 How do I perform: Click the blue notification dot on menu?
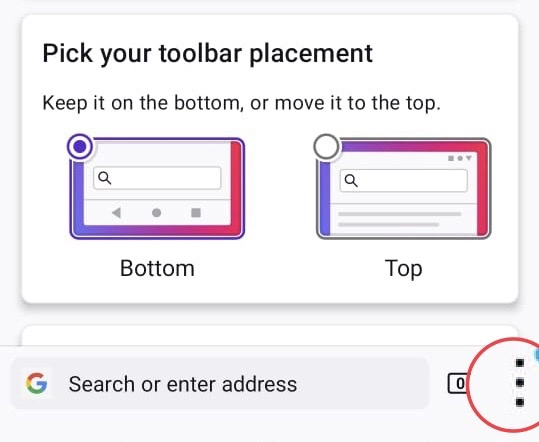(x=536, y=355)
